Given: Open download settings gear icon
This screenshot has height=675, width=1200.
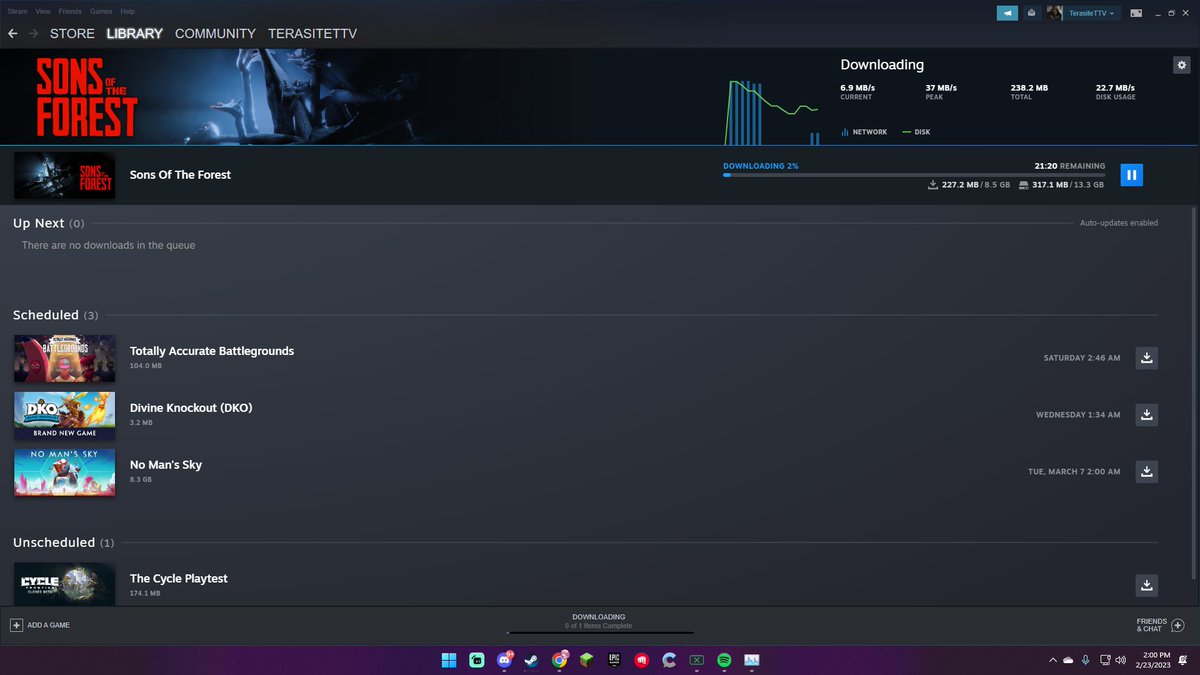Looking at the screenshot, I should (x=1181, y=65).
